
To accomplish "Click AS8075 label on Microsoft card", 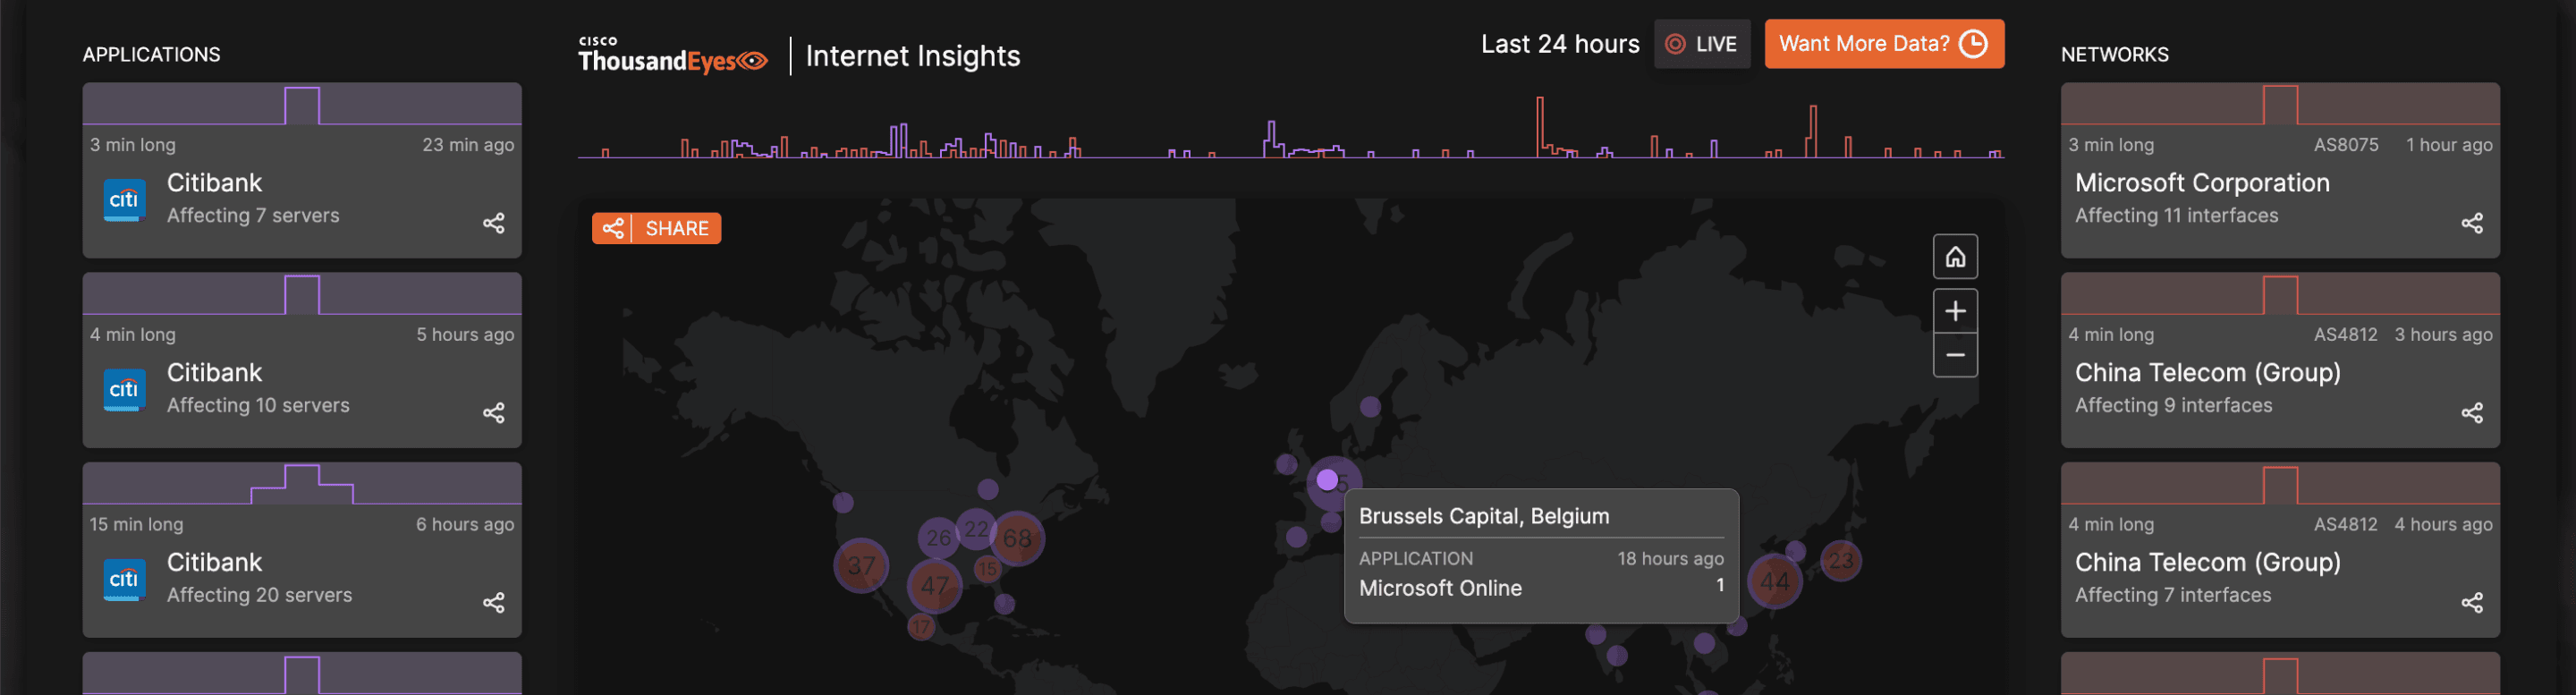I will coord(2346,145).
